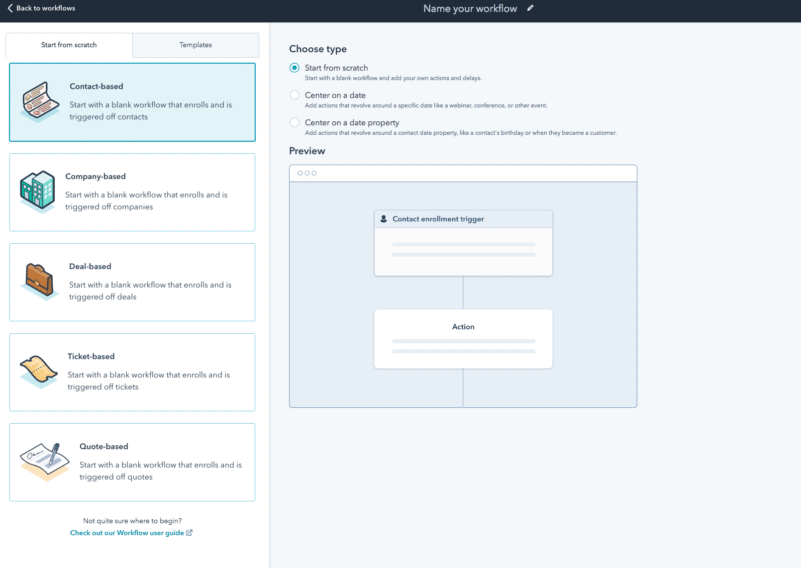Viewport: 801px width, 568px height.
Task: Open the Workflow user guide link
Action: [131, 533]
